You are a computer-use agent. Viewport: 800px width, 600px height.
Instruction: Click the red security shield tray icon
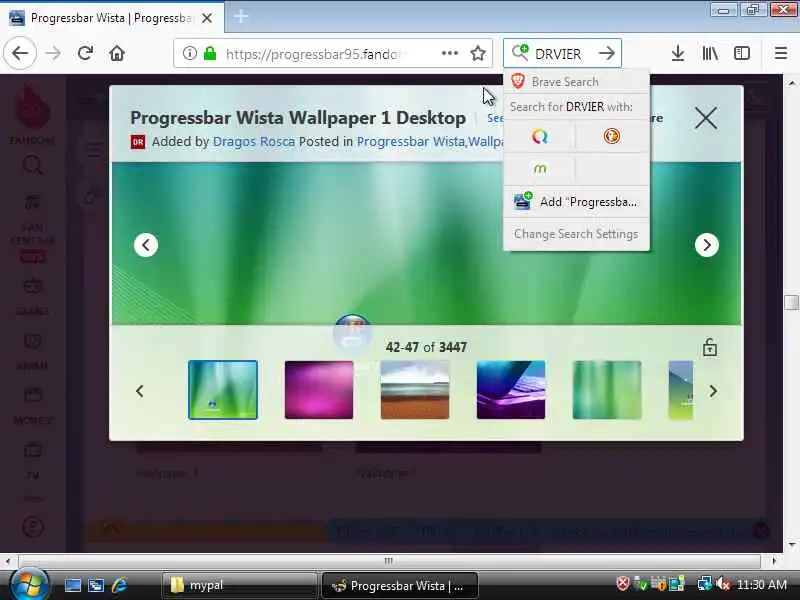tap(622, 583)
